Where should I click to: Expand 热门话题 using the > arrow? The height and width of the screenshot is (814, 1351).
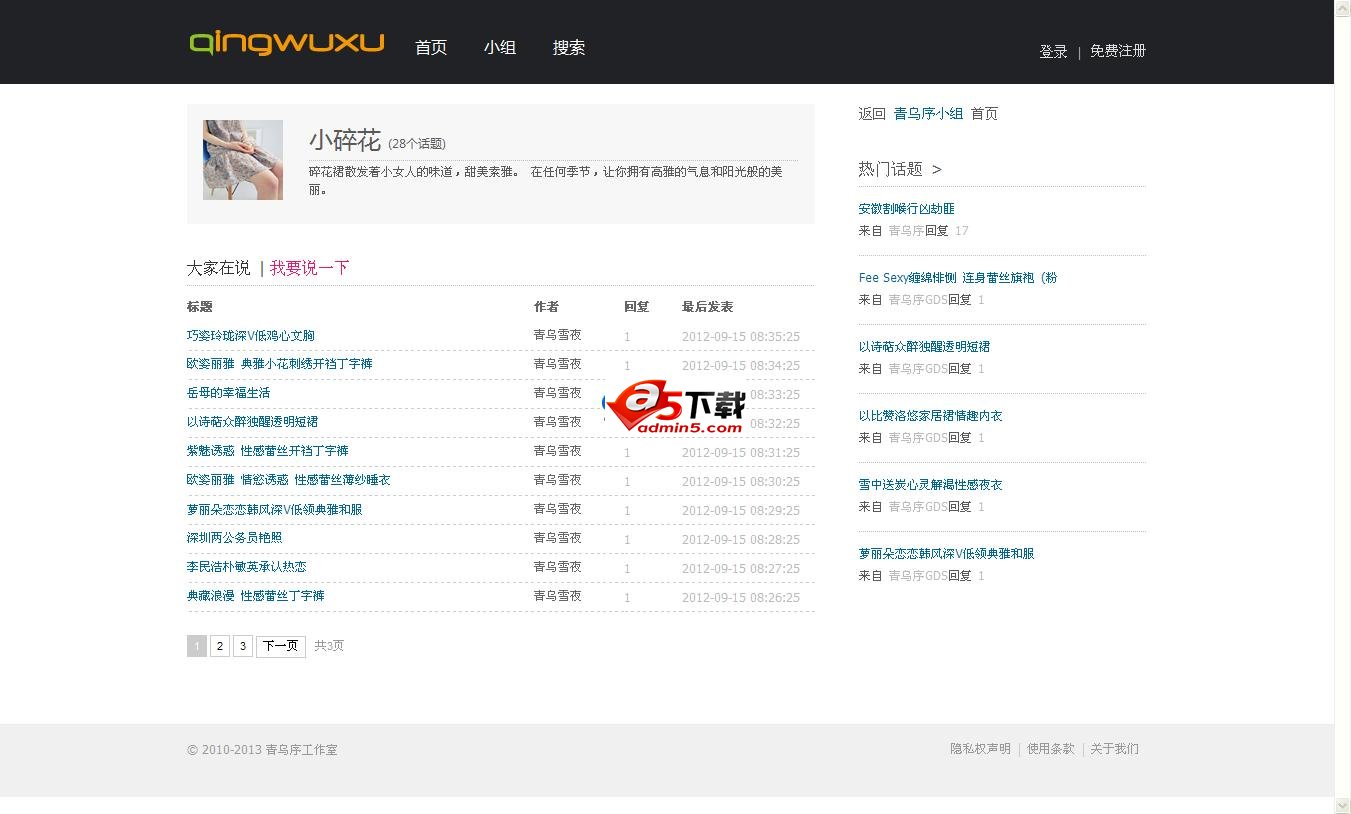pos(937,170)
